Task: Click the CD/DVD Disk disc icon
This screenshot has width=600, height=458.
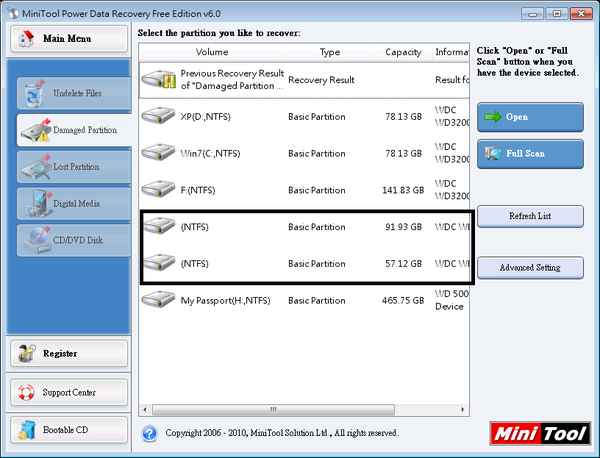Action: [37, 240]
